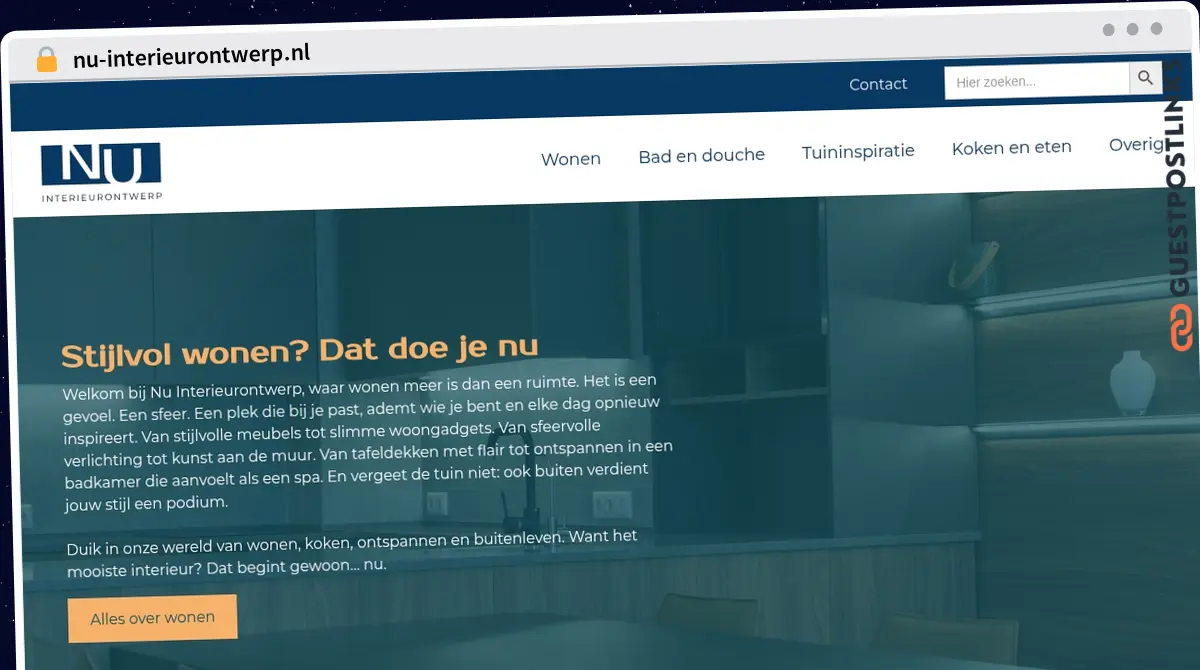This screenshot has width=1200, height=670.
Task: Open the Wonen menu item
Action: tap(571, 159)
